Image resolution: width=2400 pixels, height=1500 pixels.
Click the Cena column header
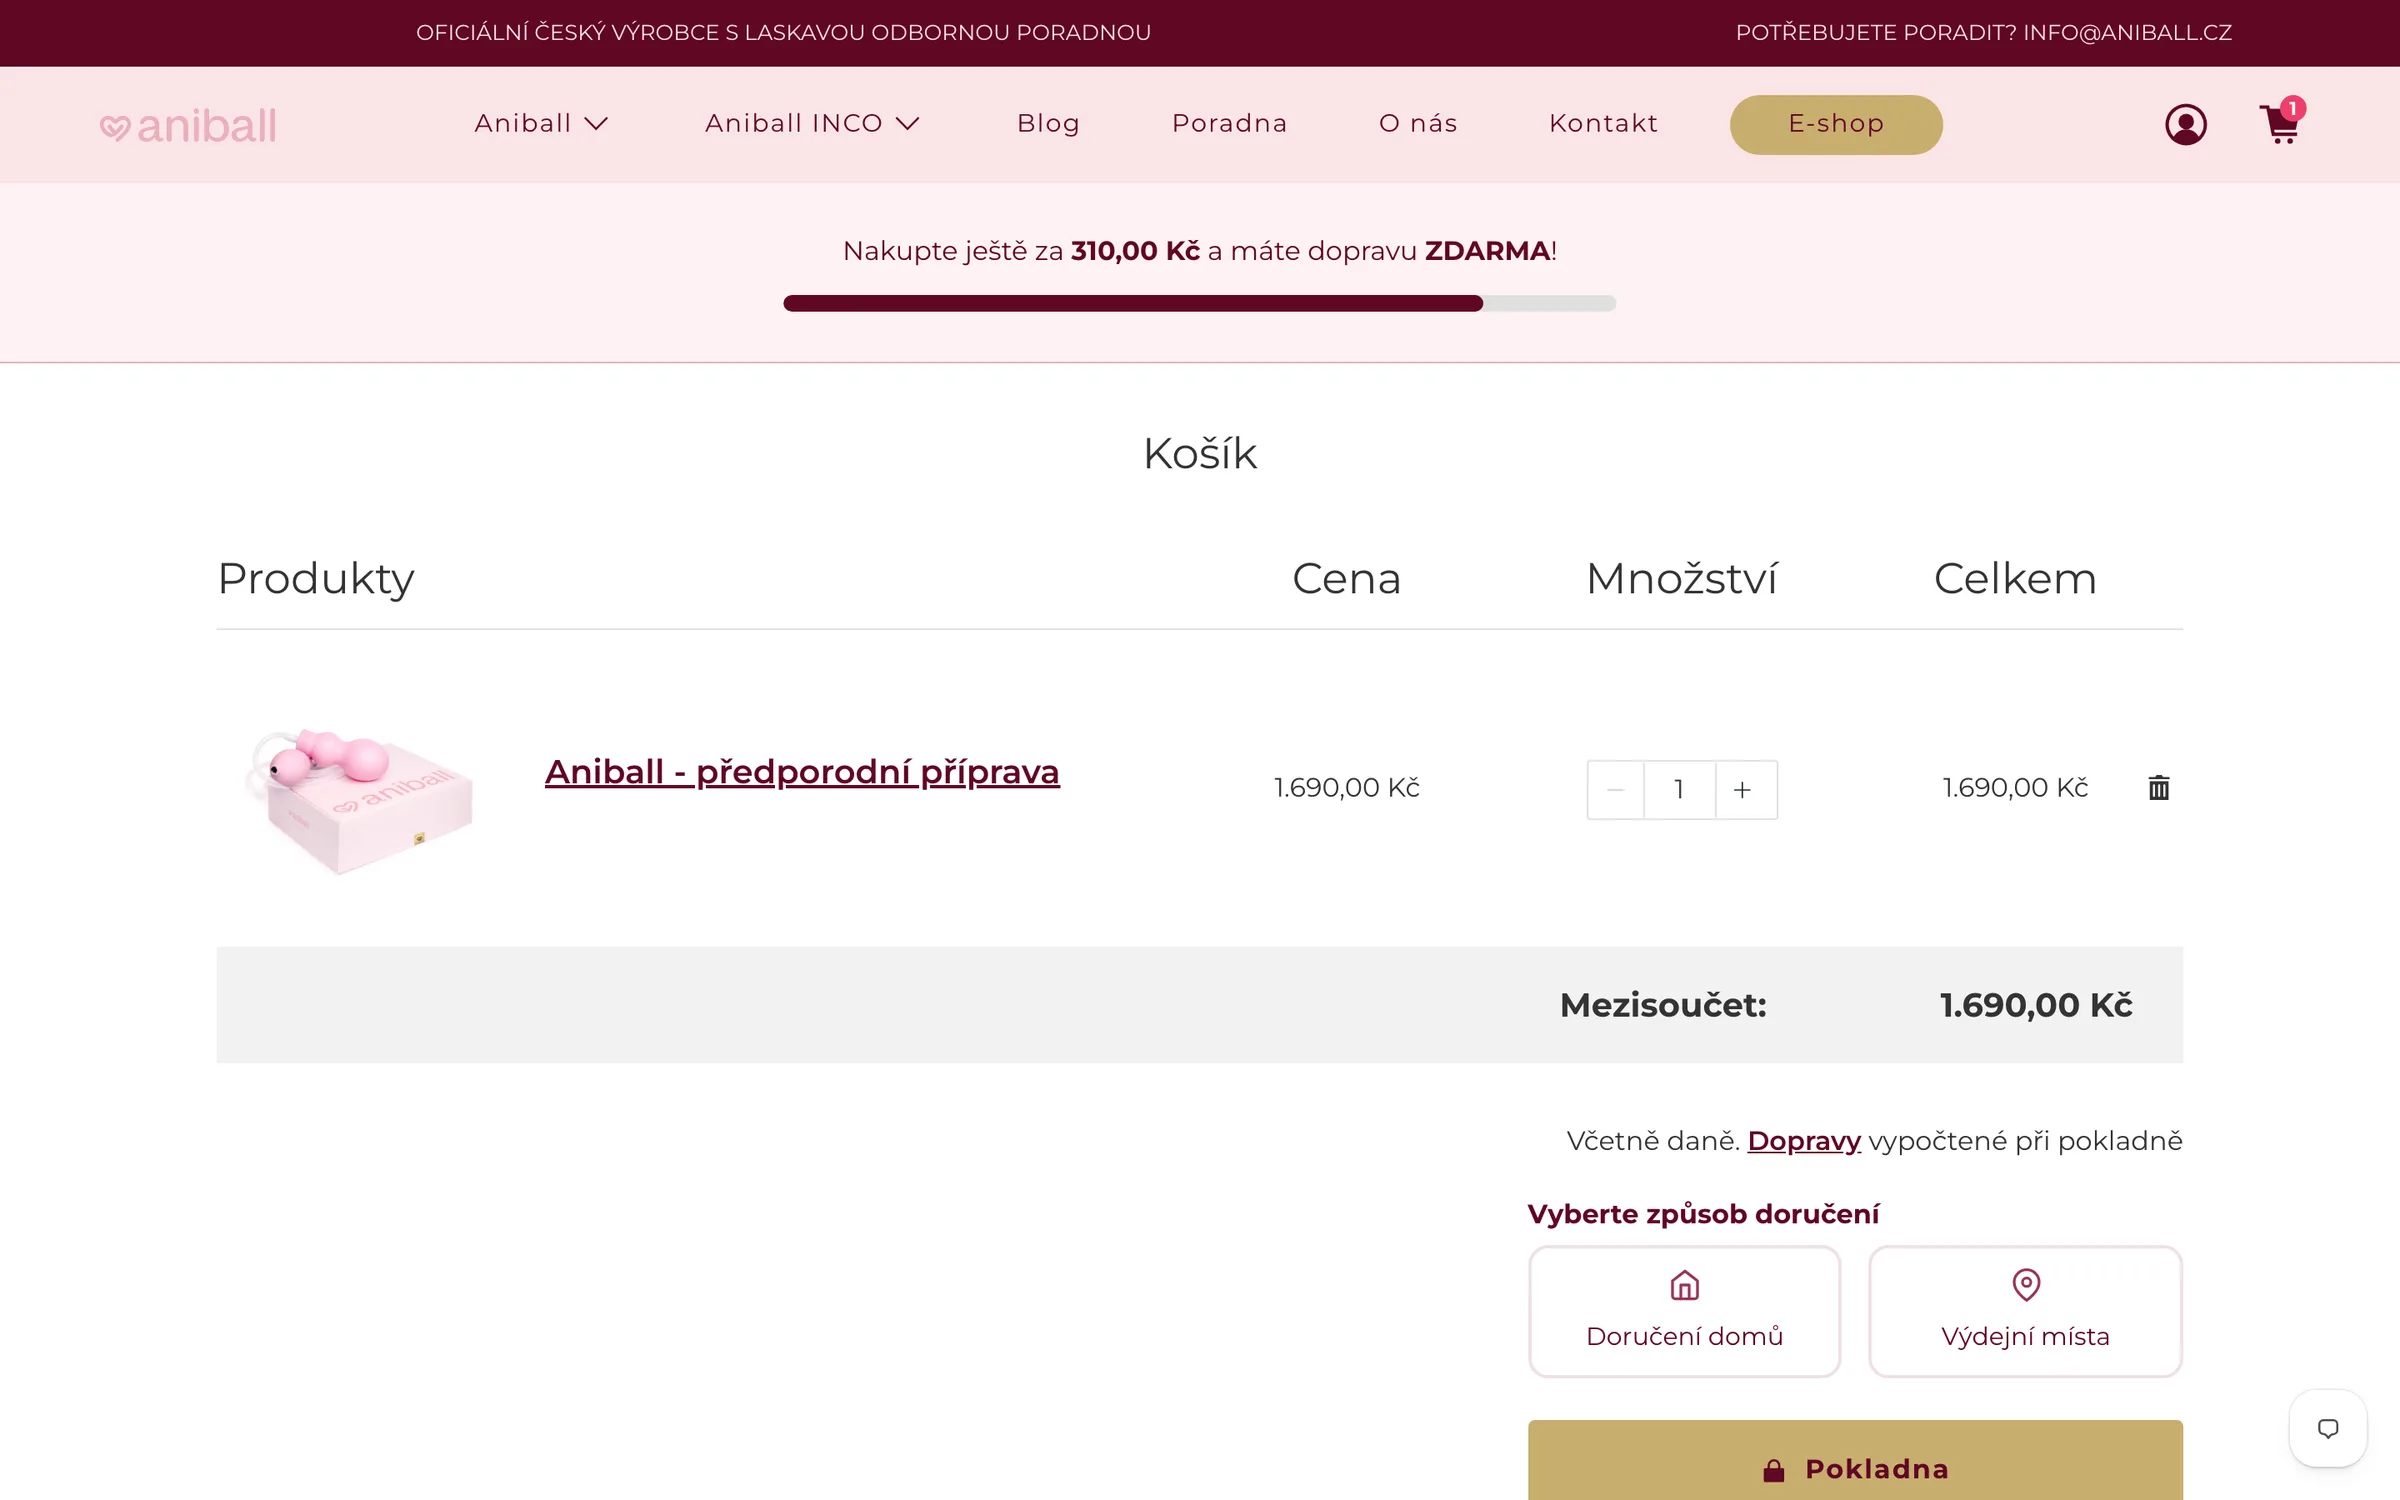[1346, 578]
